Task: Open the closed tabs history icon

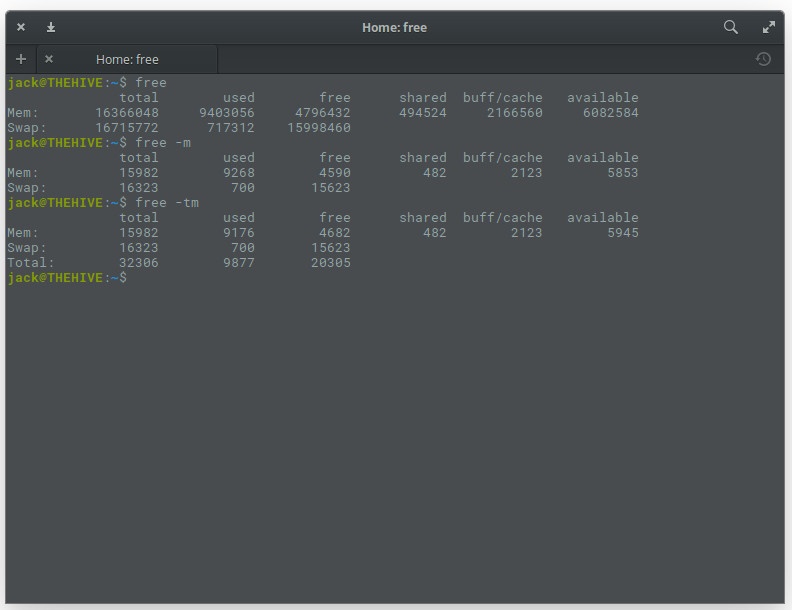Action: [763, 59]
